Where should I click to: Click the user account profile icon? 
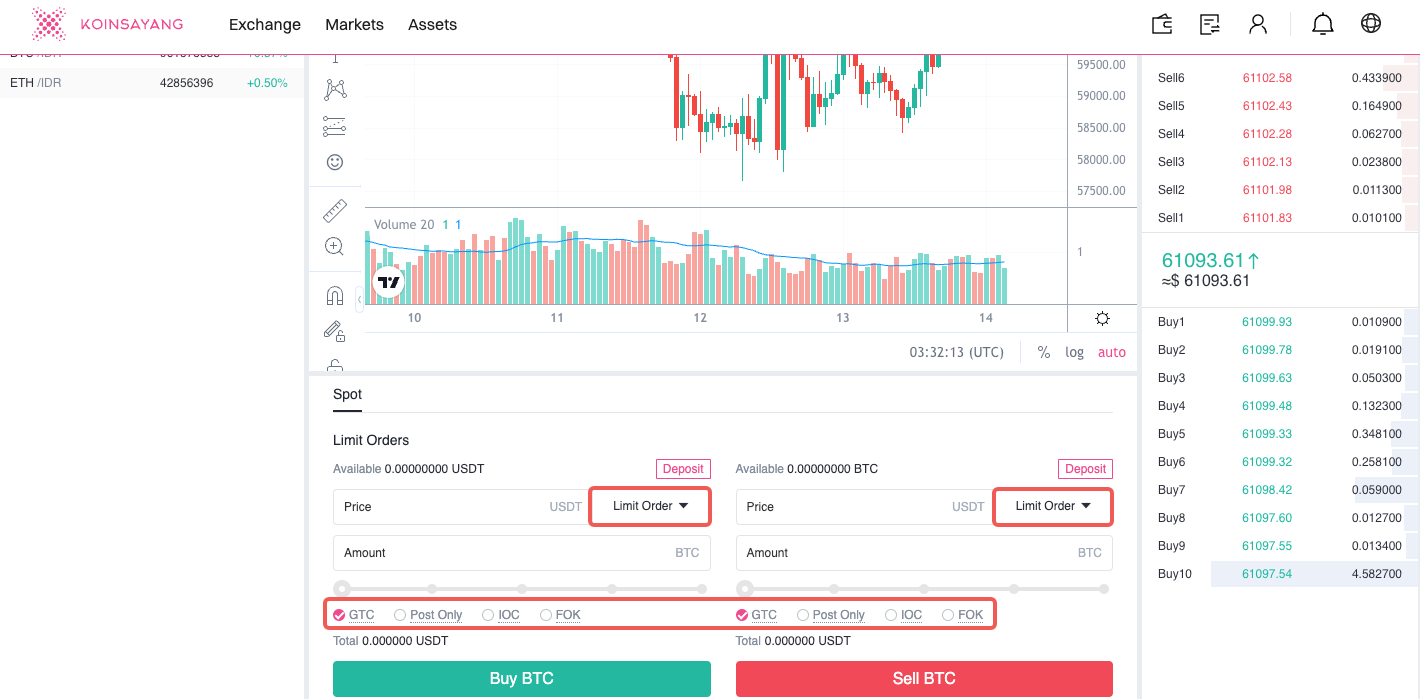pos(1258,24)
